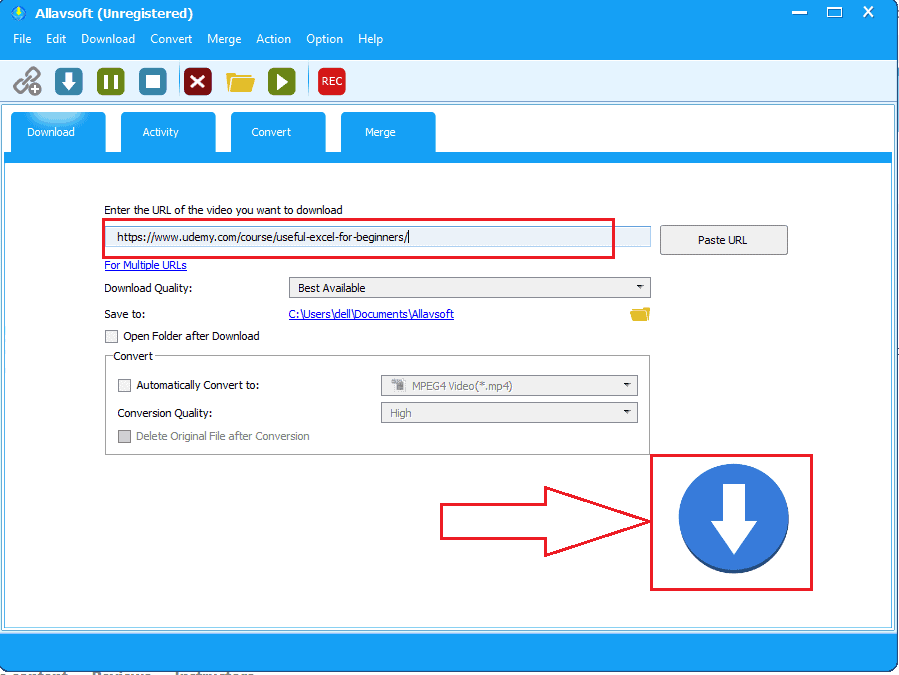
Task: Click the large blue round download button
Action: point(733,518)
